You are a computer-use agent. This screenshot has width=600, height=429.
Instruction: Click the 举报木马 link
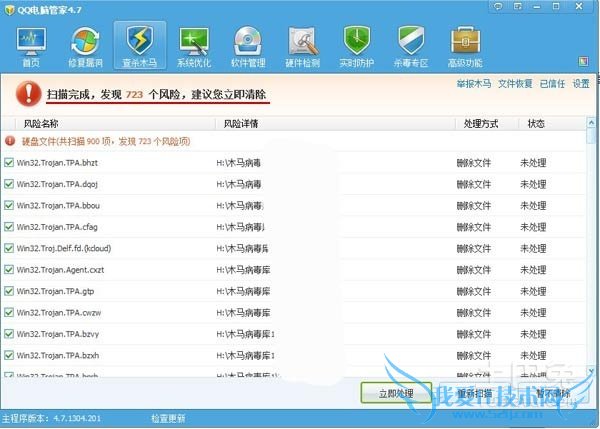tap(473, 83)
